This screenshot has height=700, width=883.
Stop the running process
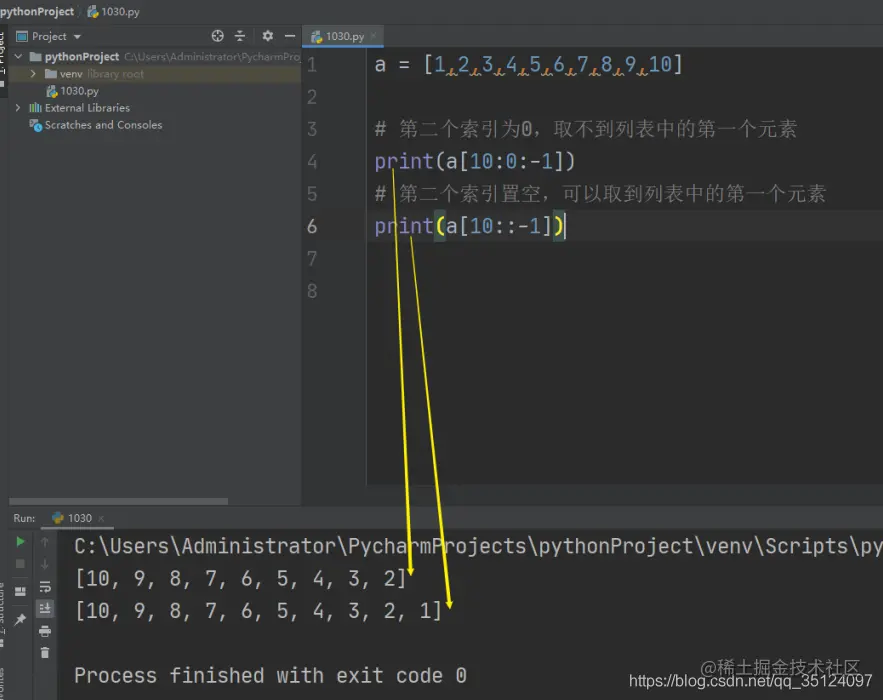[20, 564]
